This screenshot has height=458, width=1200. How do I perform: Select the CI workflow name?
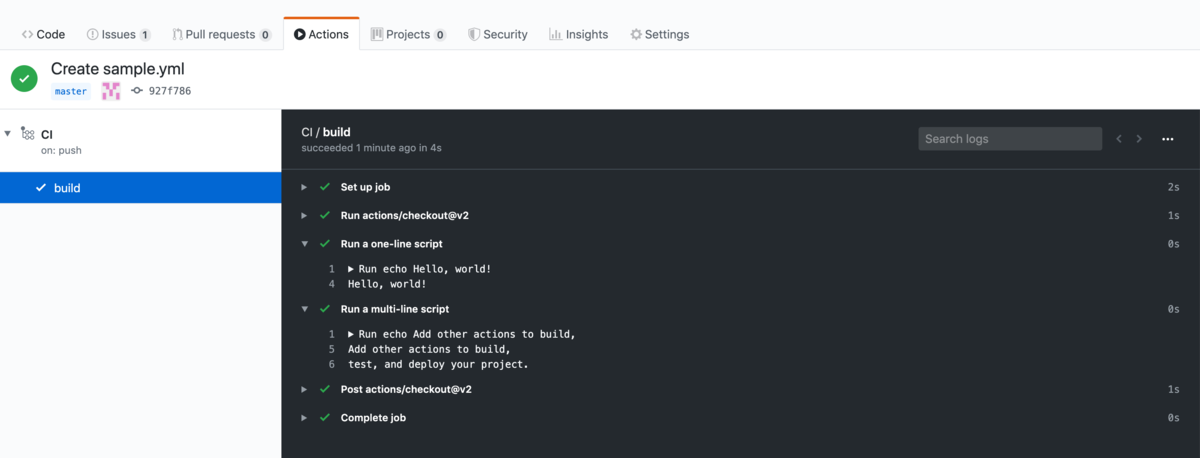(47, 134)
